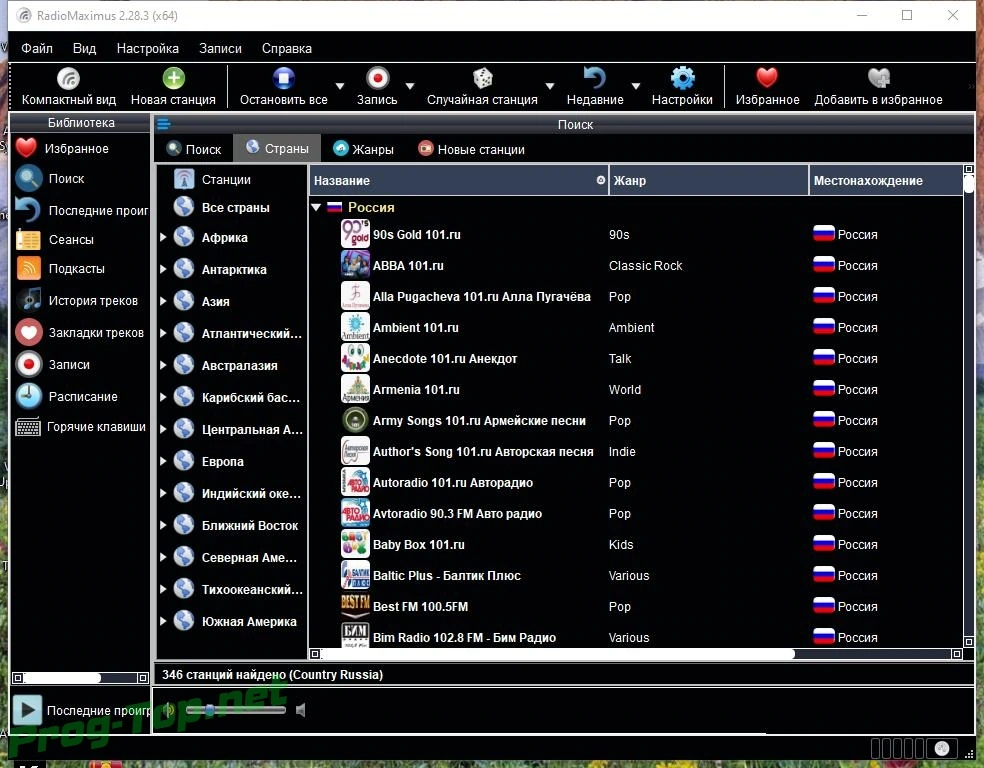
Task: Open dropdown arrow next to Запись
Action: 410,86
